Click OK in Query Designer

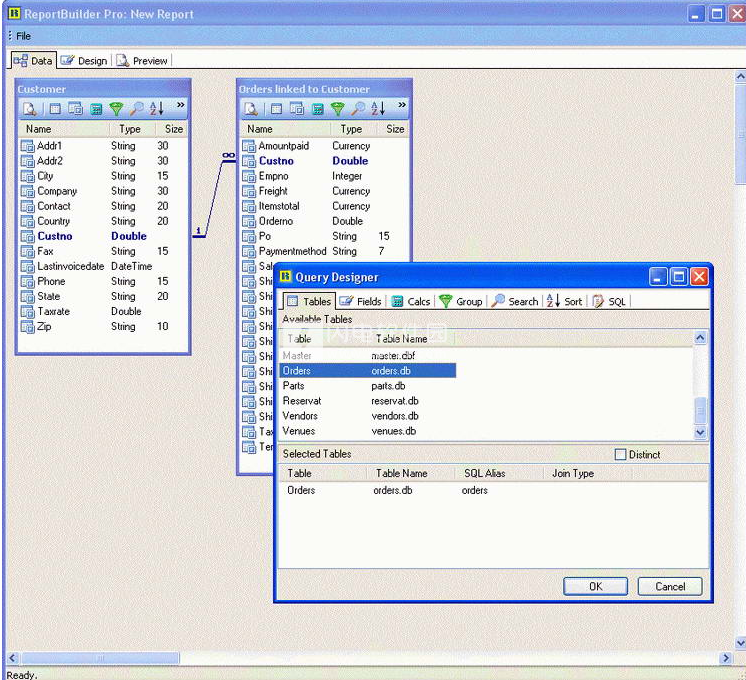point(595,587)
